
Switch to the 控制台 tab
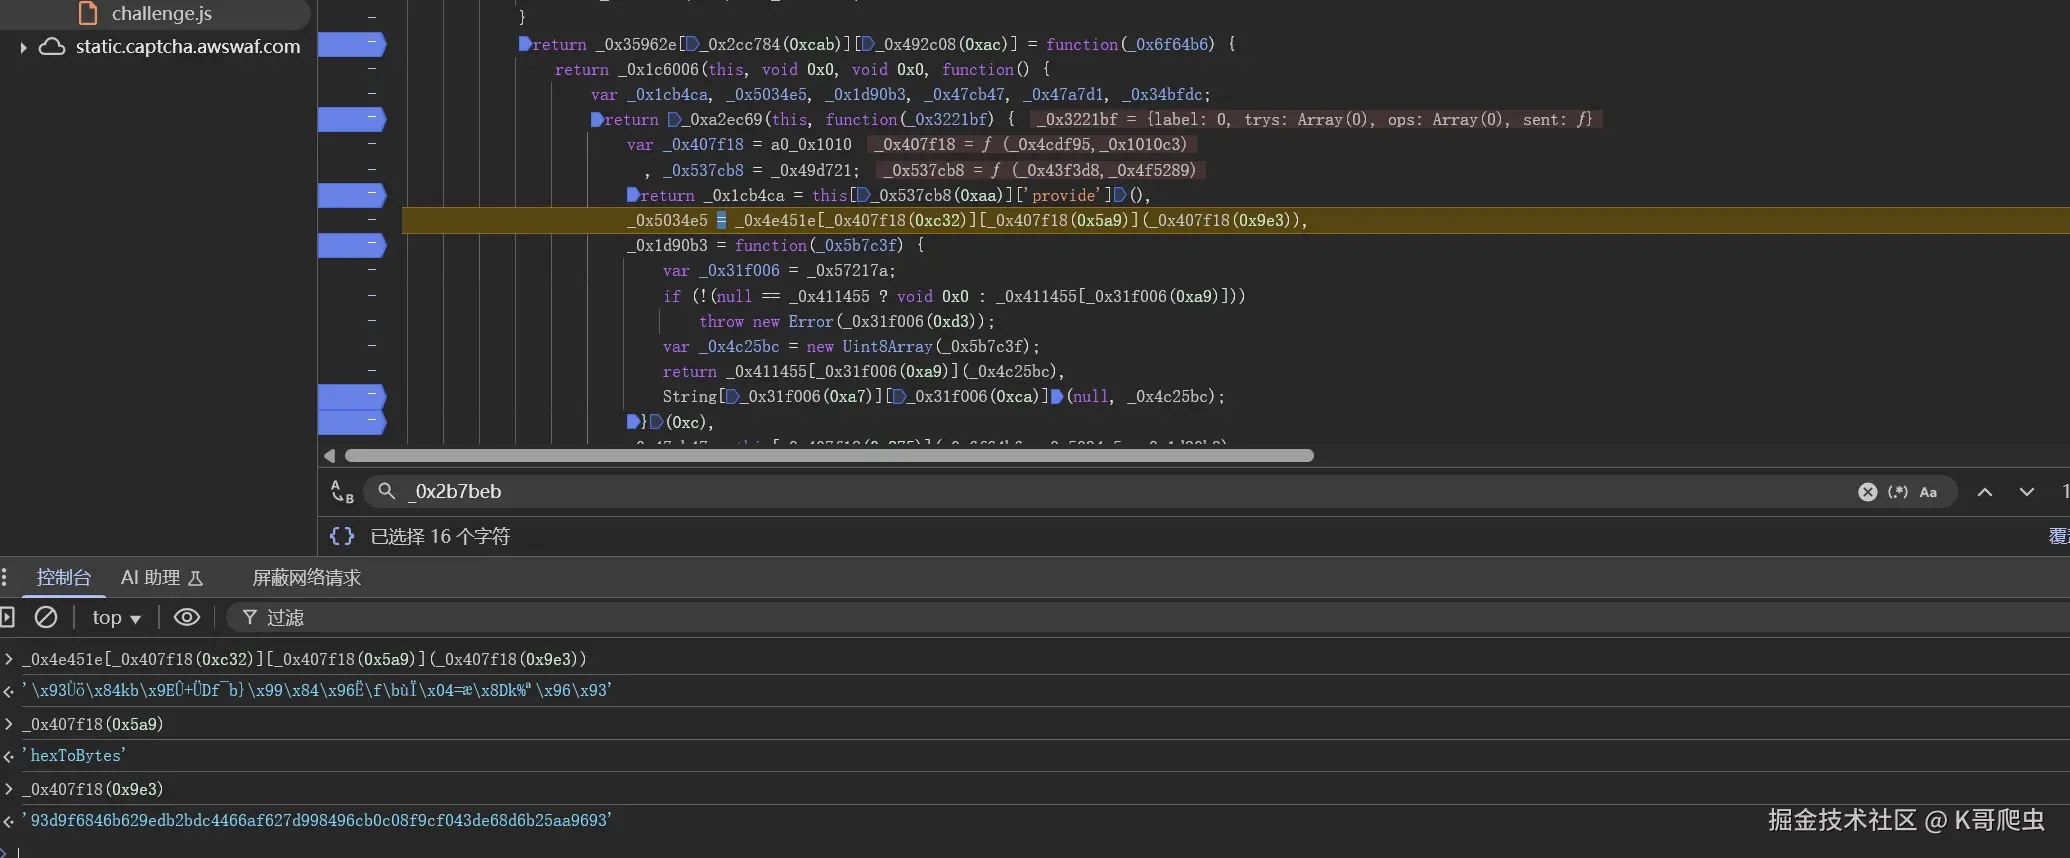coord(63,577)
